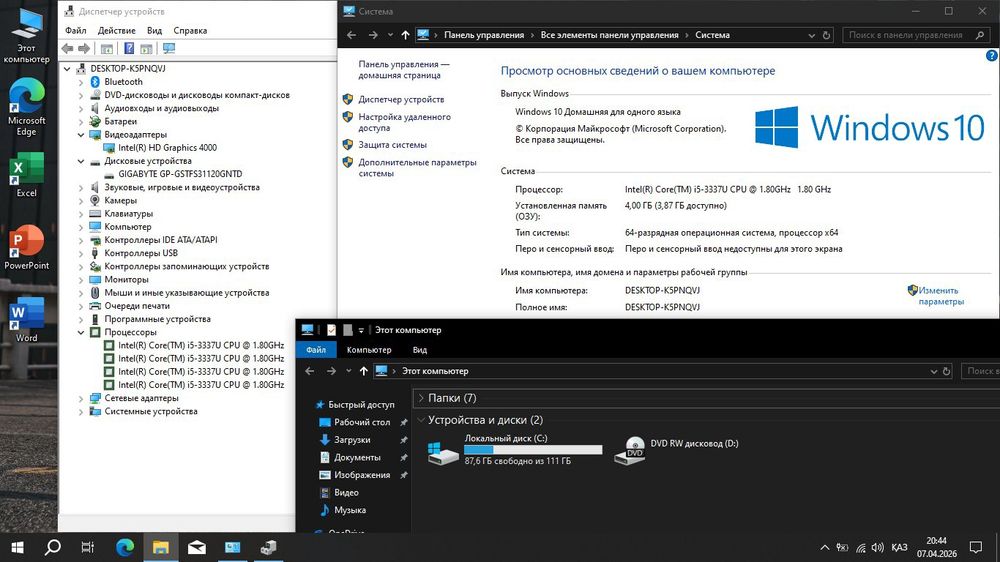Click Дополнительные параметры системы link

[x=417, y=168]
